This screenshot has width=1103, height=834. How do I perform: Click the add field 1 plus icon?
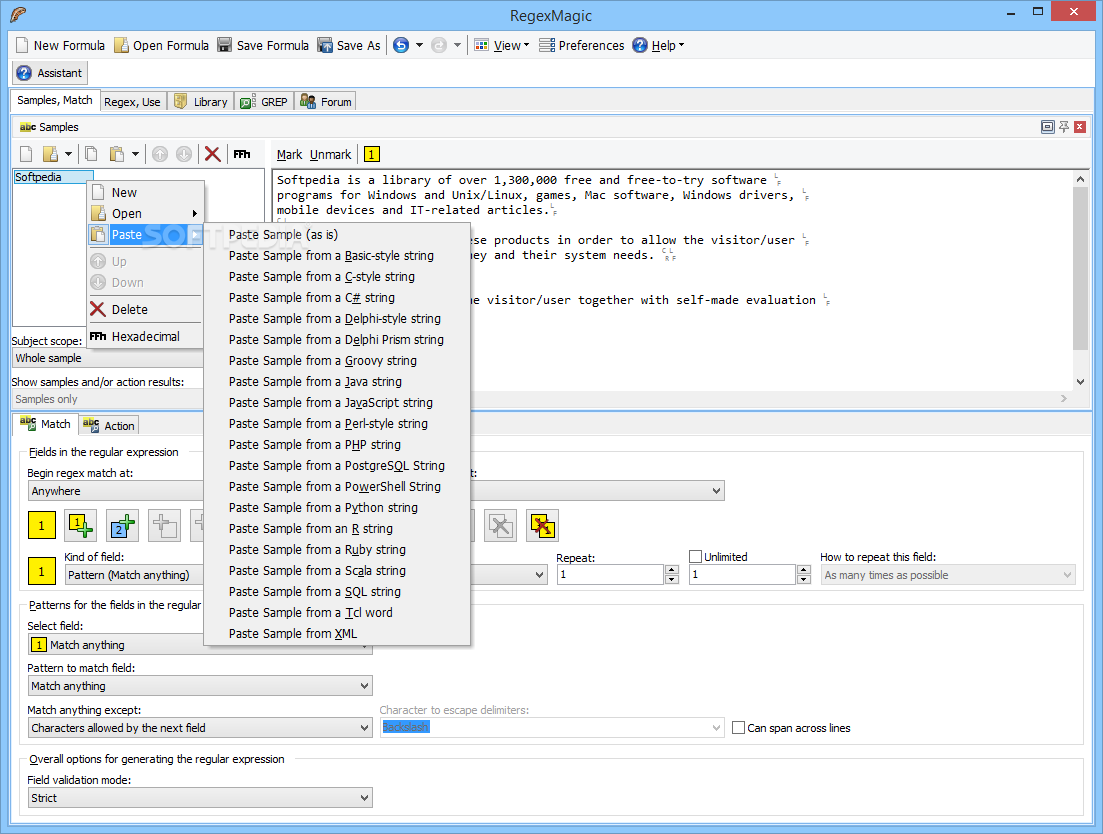click(80, 525)
